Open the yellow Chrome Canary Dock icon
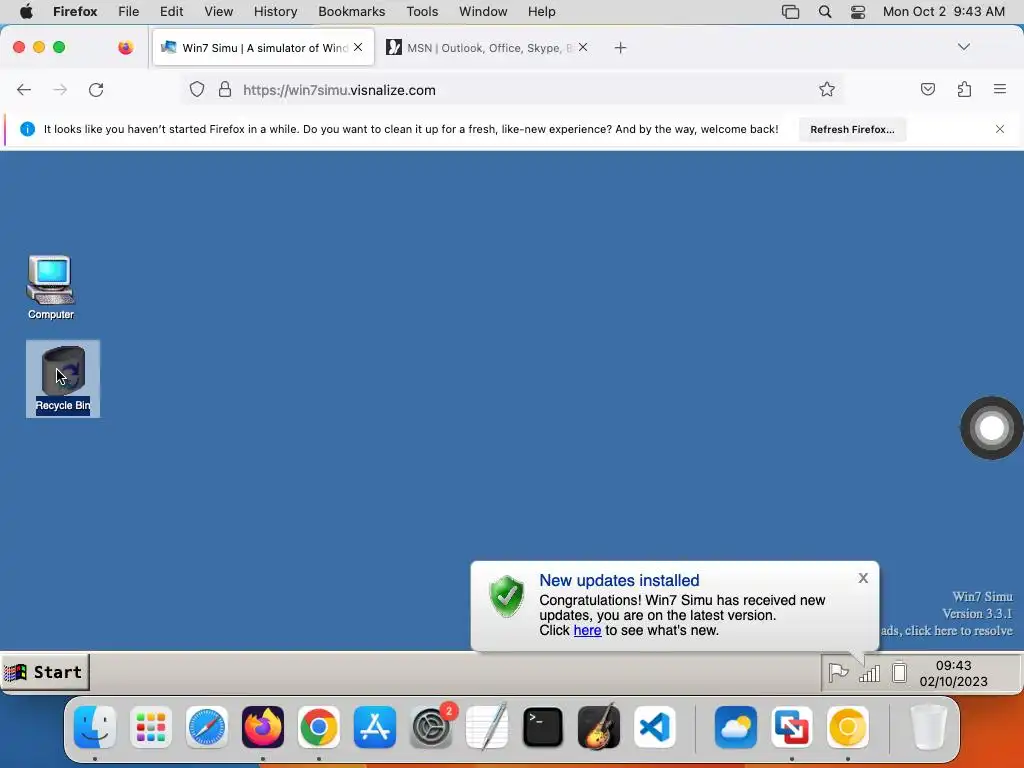 pos(848,727)
